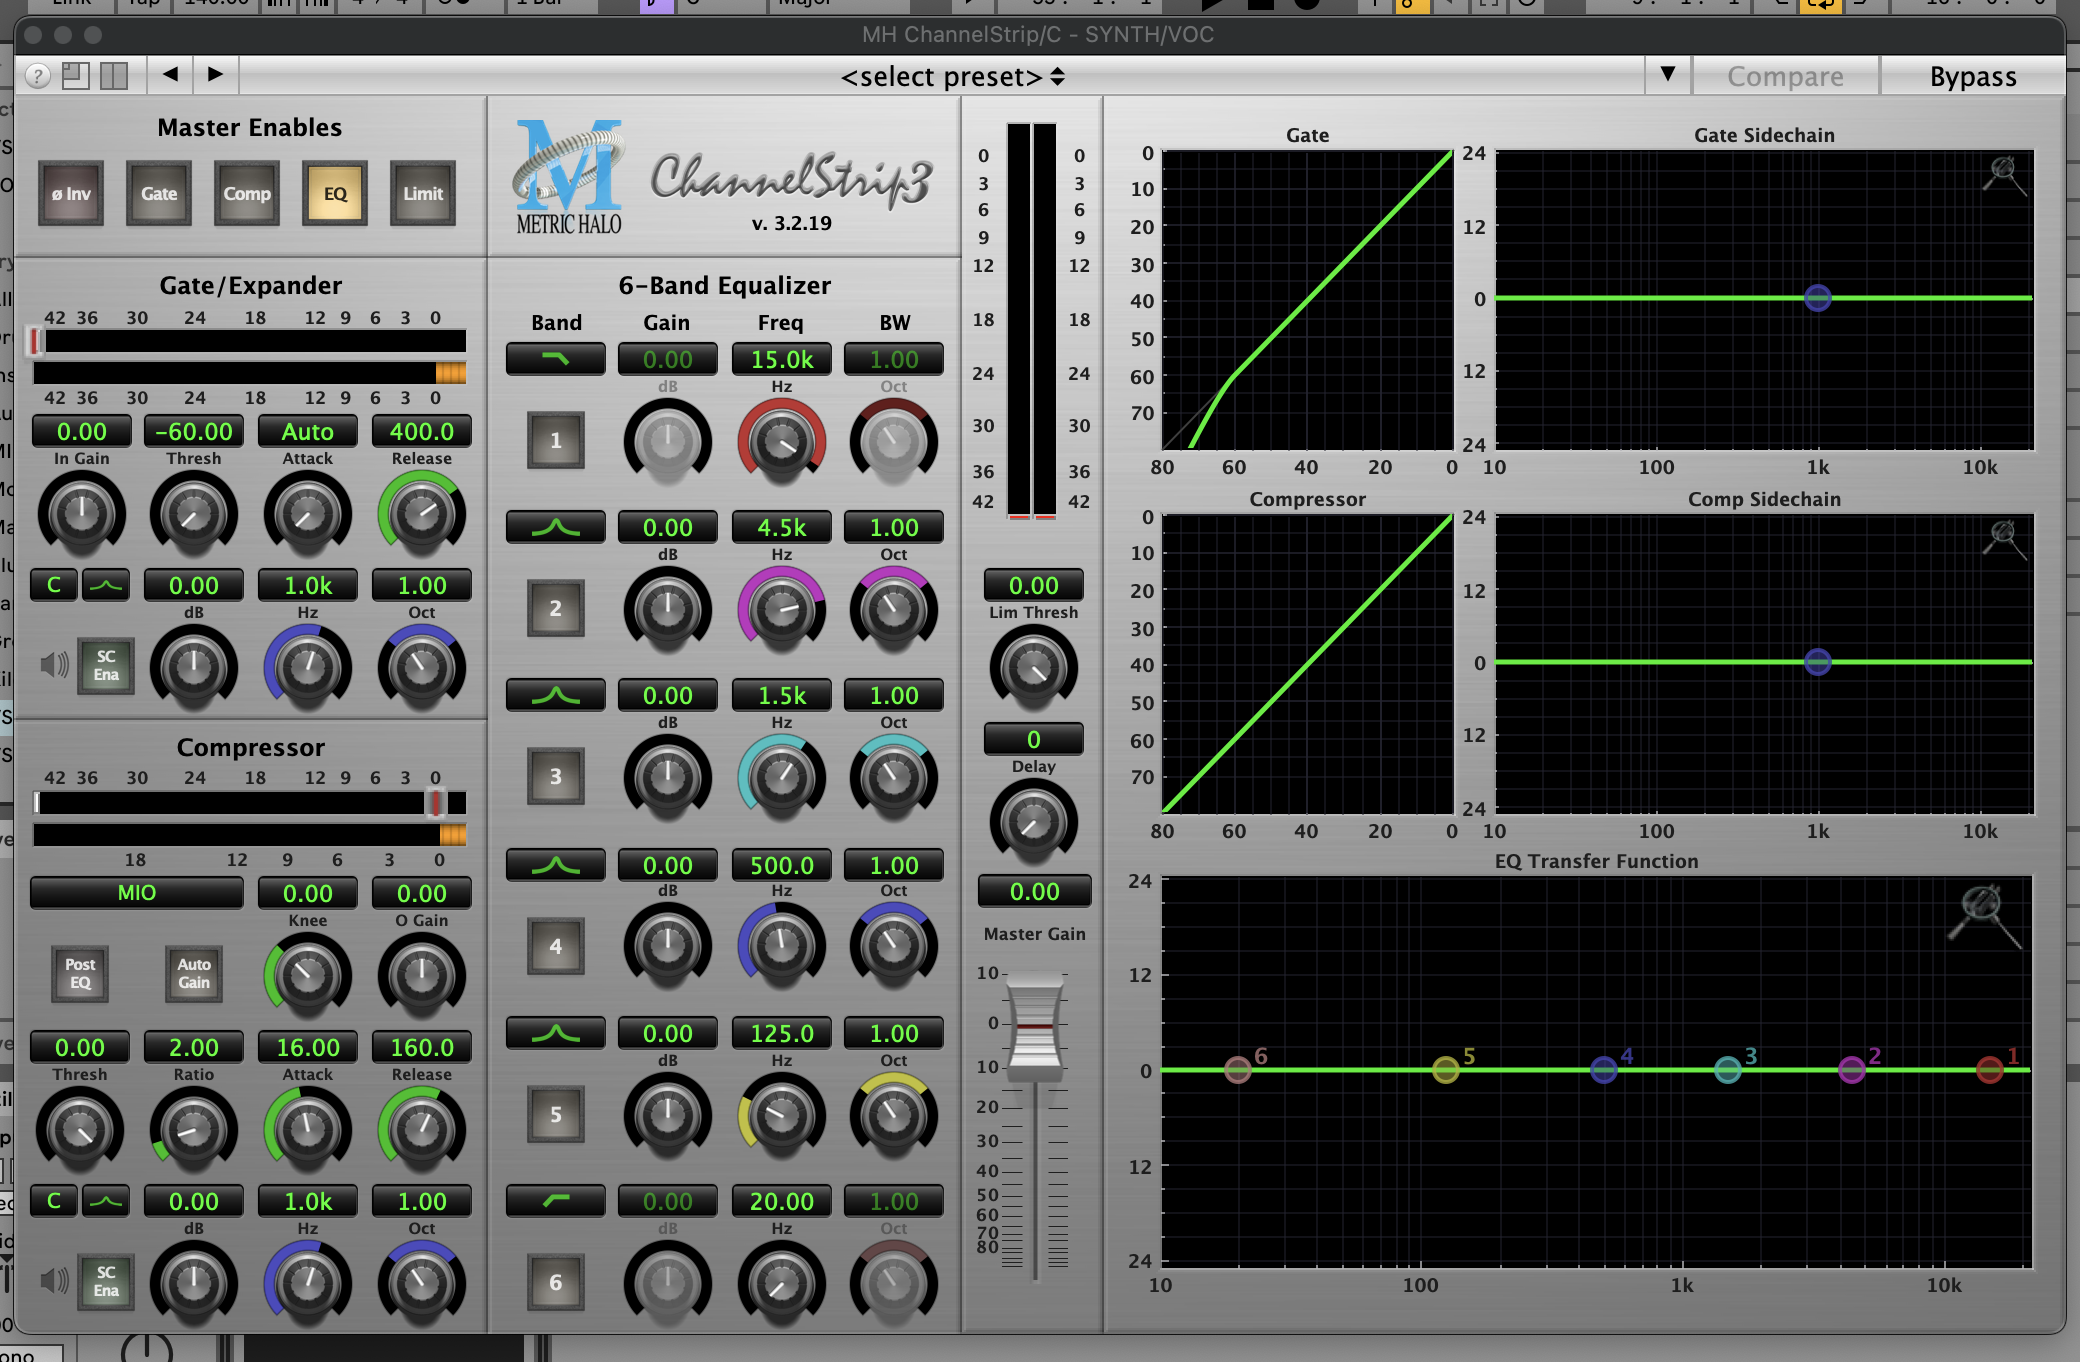Click the Gate Sidechain analyzer magnifier icon
This screenshot has height=1362, width=2080.
pos(2005,176)
